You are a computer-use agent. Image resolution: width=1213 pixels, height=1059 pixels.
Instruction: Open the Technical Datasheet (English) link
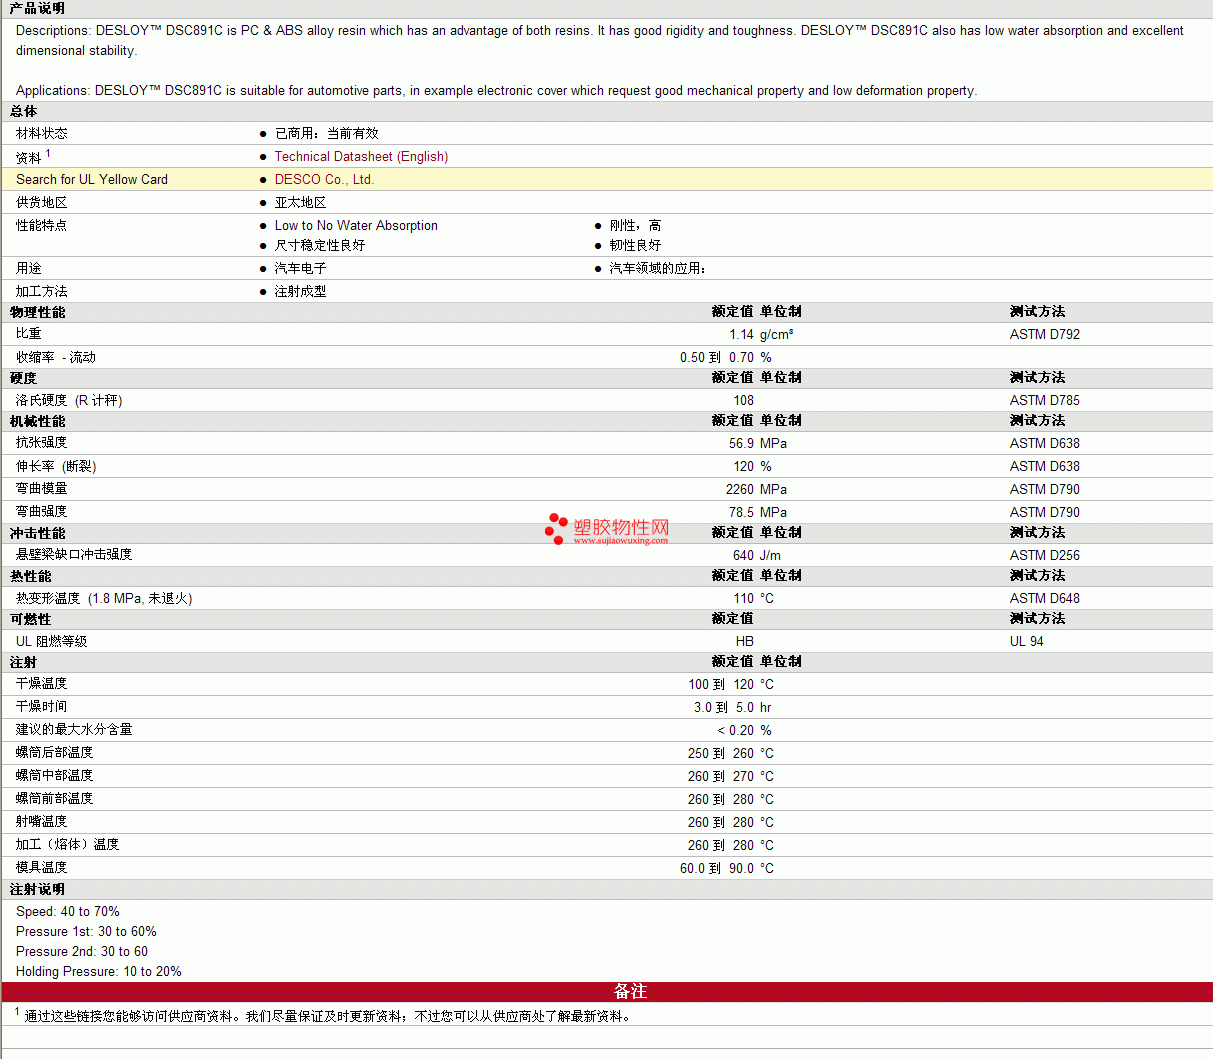tap(361, 156)
